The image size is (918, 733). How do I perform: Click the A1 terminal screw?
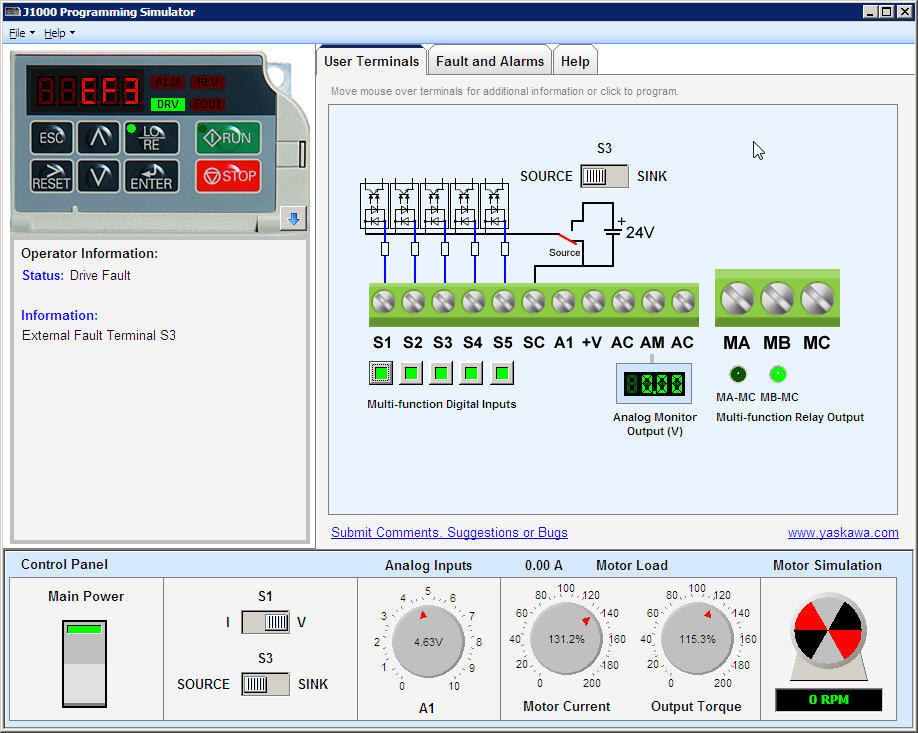(x=563, y=302)
